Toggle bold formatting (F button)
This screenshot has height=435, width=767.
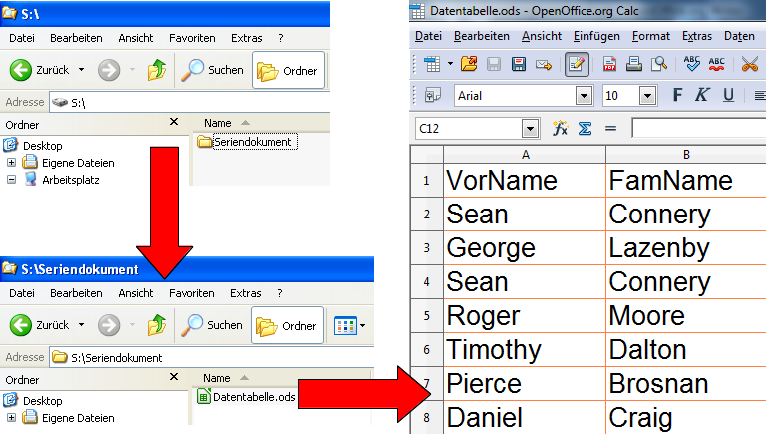click(x=677, y=96)
